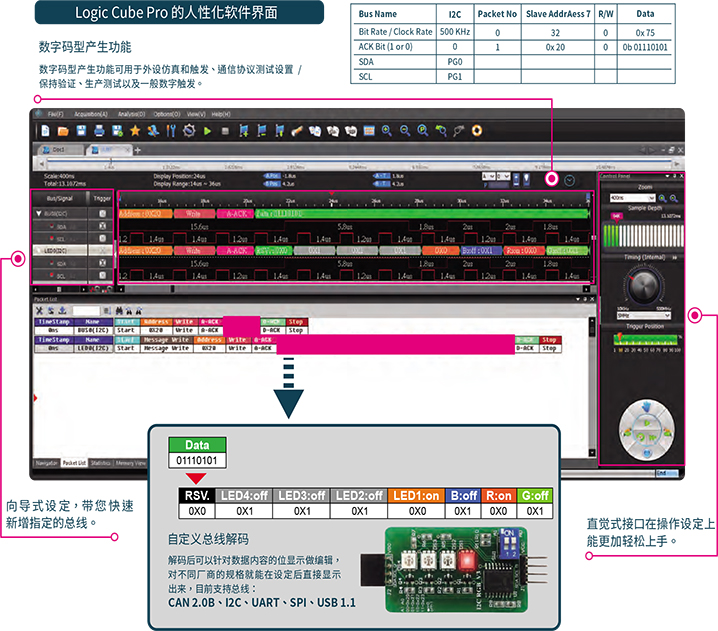Click the Zoom In magnifier in toolbar

[x=387, y=131]
